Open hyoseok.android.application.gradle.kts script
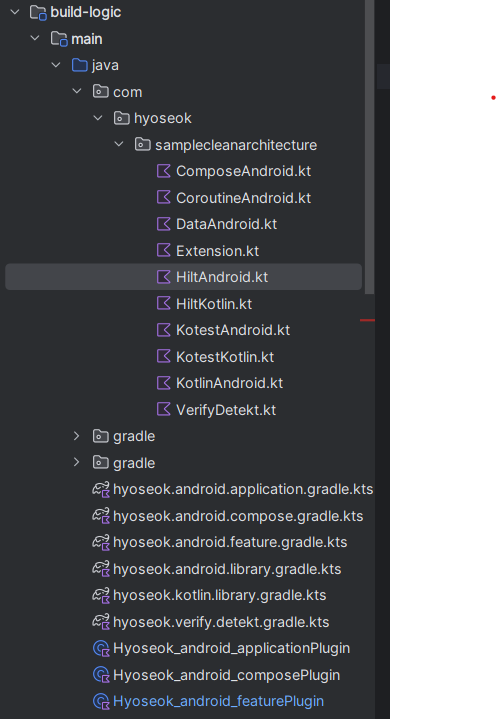496x719 pixels. tap(243, 489)
